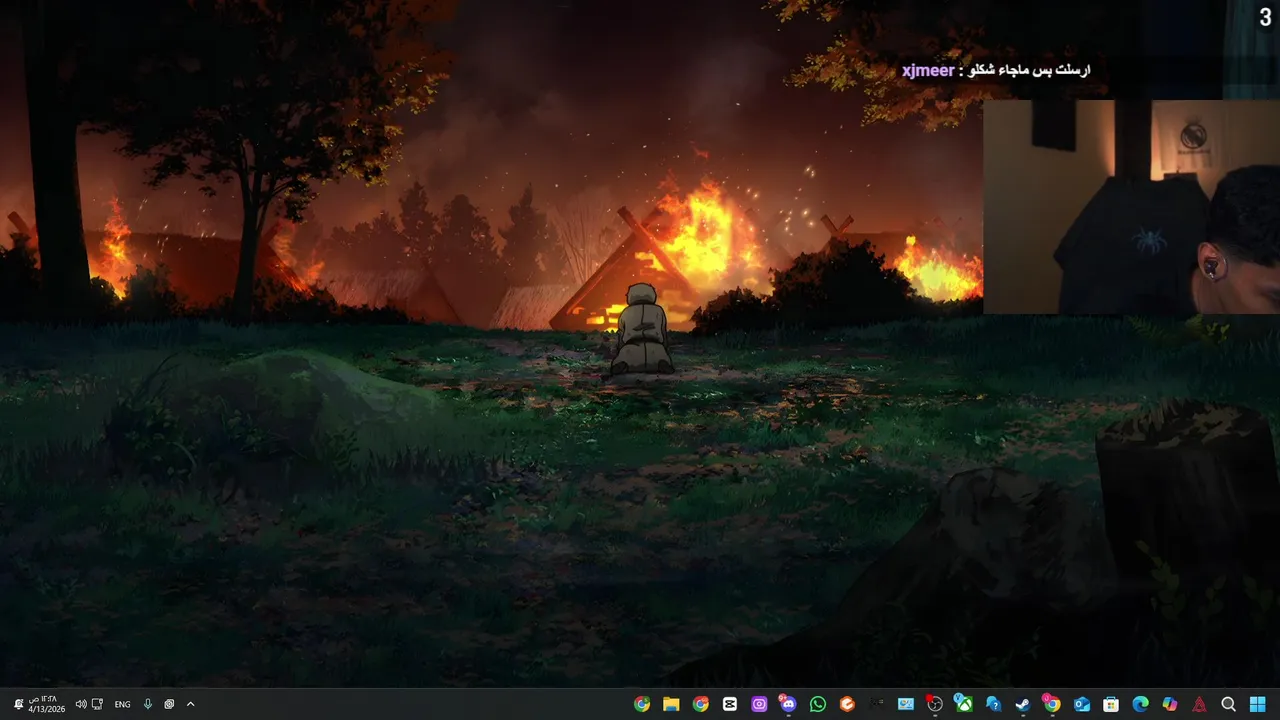Open File Explorer folder icon
Screen dimensions: 1280x720
[x=671, y=704]
